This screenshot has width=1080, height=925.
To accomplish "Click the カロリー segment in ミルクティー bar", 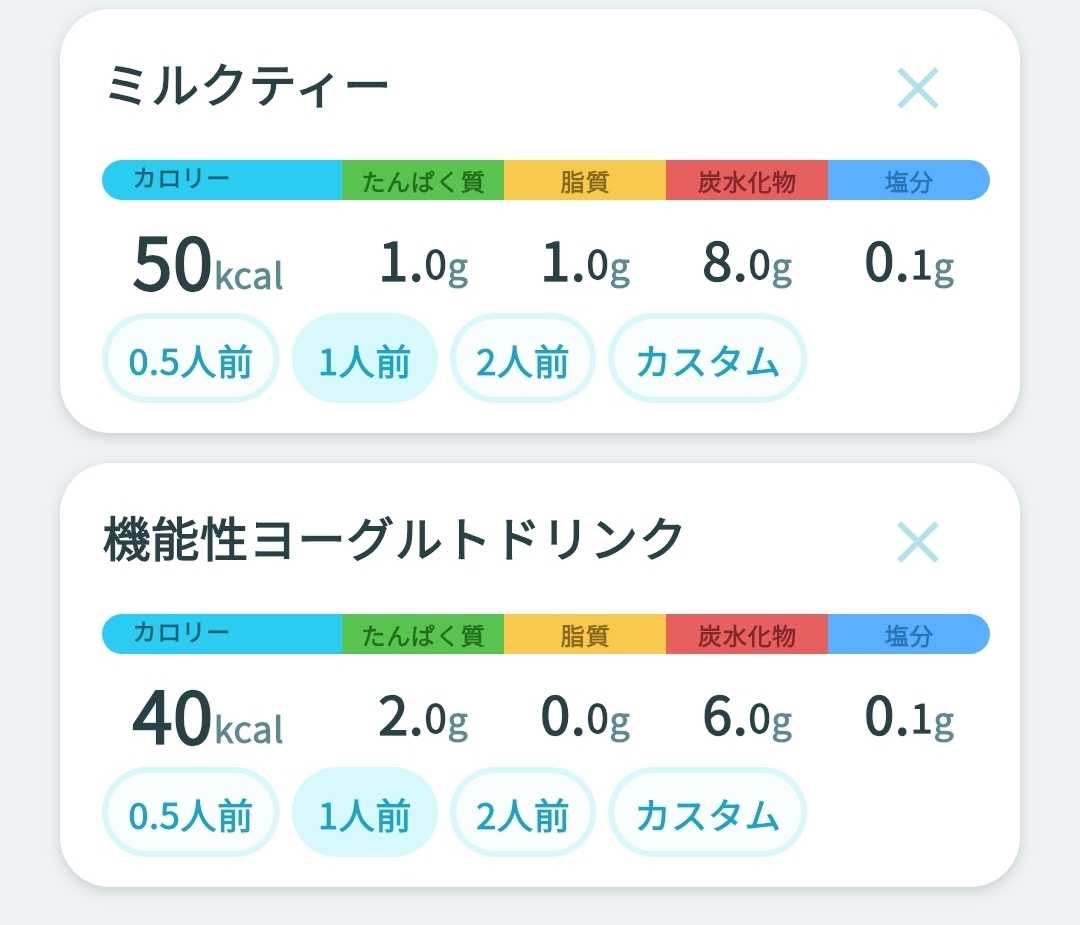I will point(222,180).
